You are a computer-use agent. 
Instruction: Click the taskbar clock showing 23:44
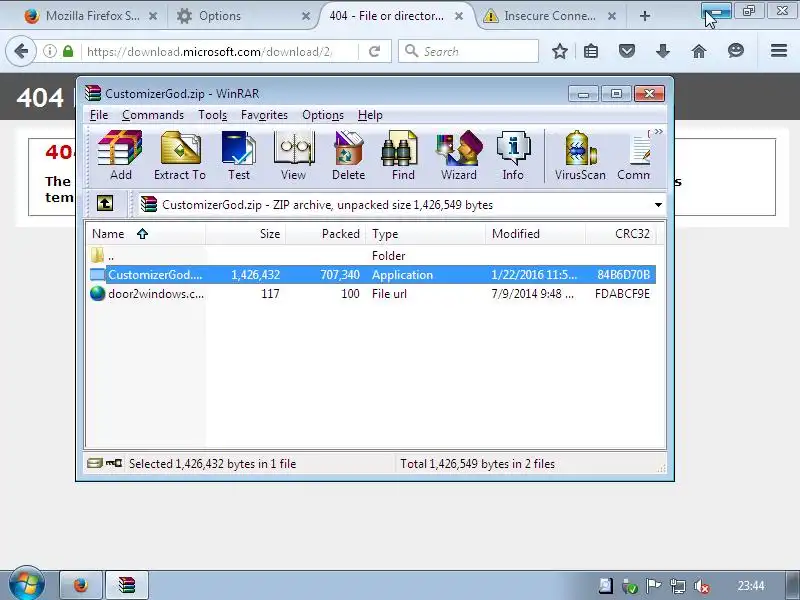(751, 586)
